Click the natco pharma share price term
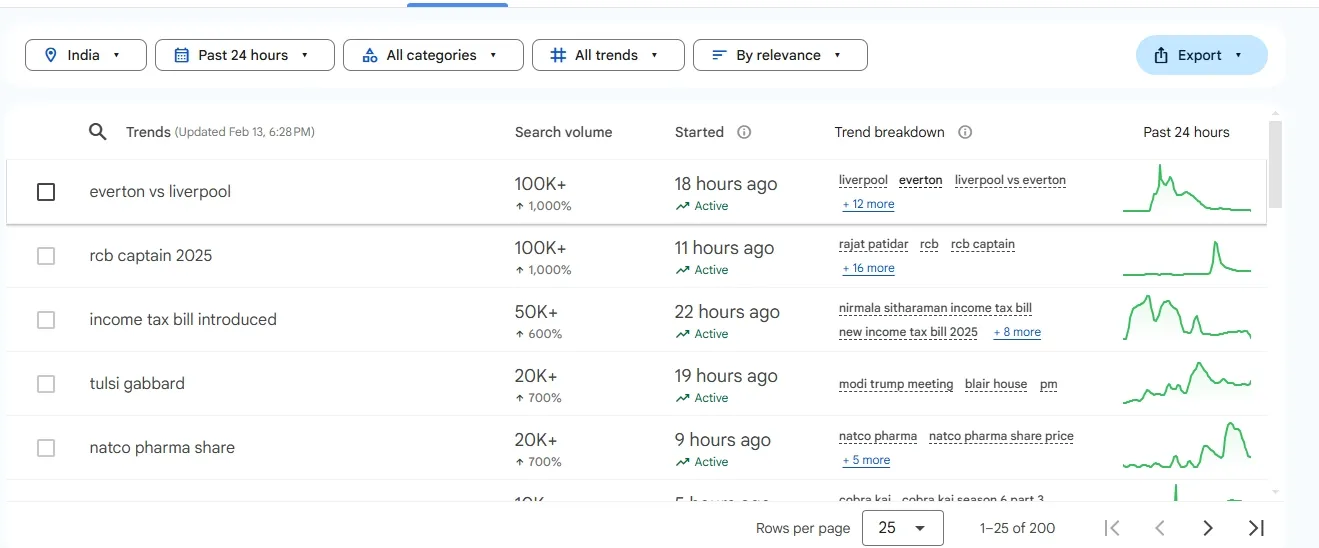 pyautogui.click(x=1001, y=437)
